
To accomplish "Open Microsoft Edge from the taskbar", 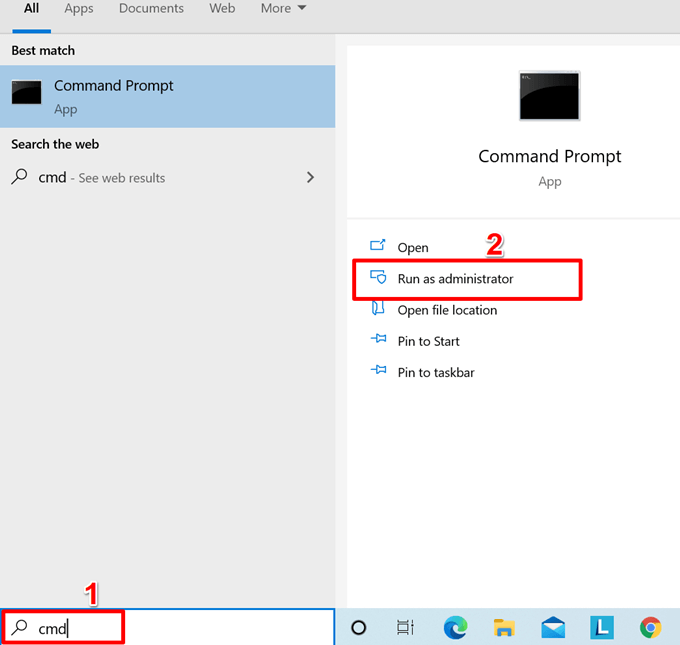I will [x=455, y=628].
